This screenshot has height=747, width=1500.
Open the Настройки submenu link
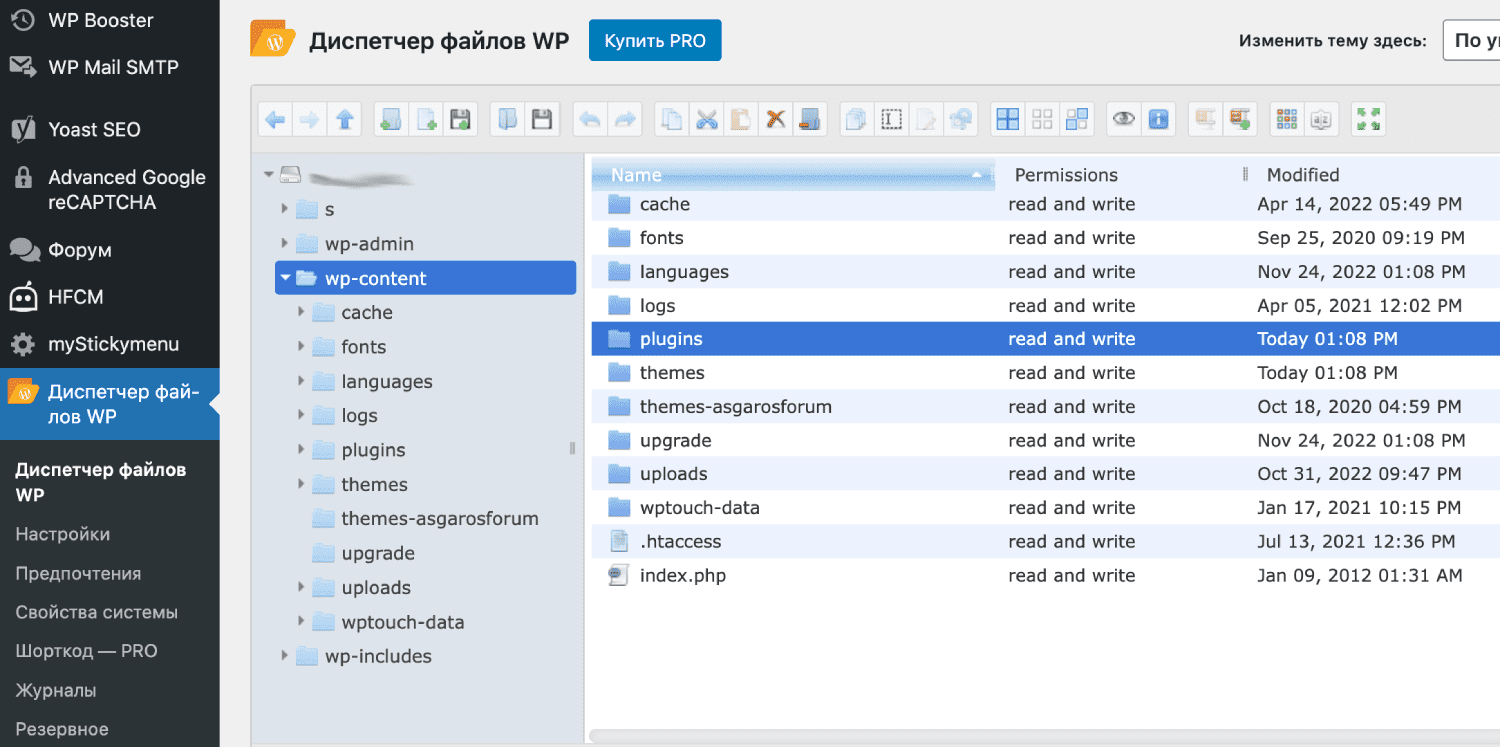[63, 534]
